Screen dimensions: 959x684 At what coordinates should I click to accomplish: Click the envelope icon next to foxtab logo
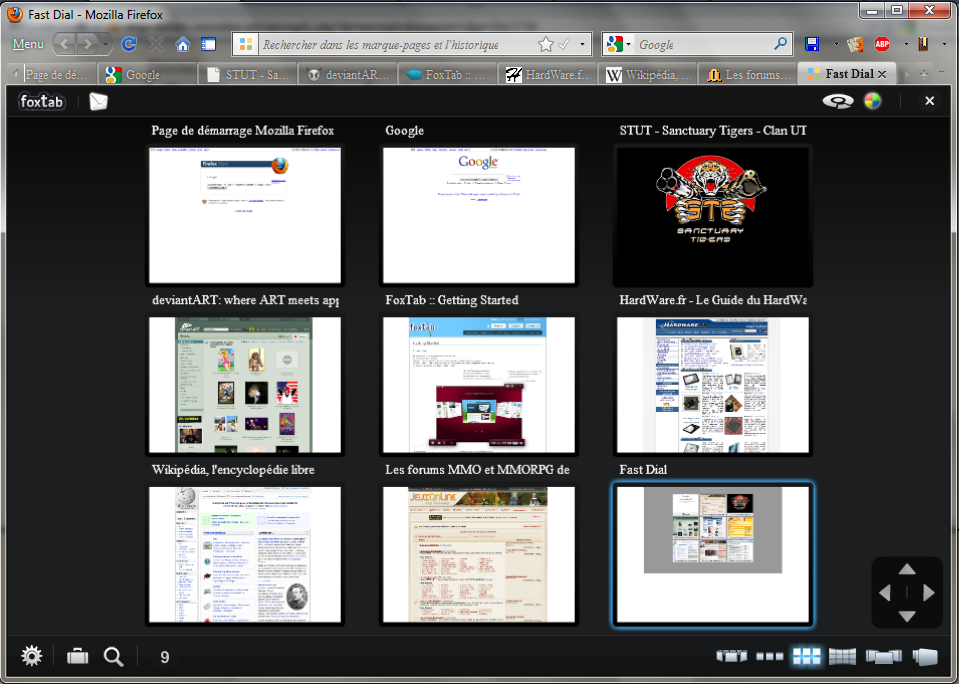(98, 101)
